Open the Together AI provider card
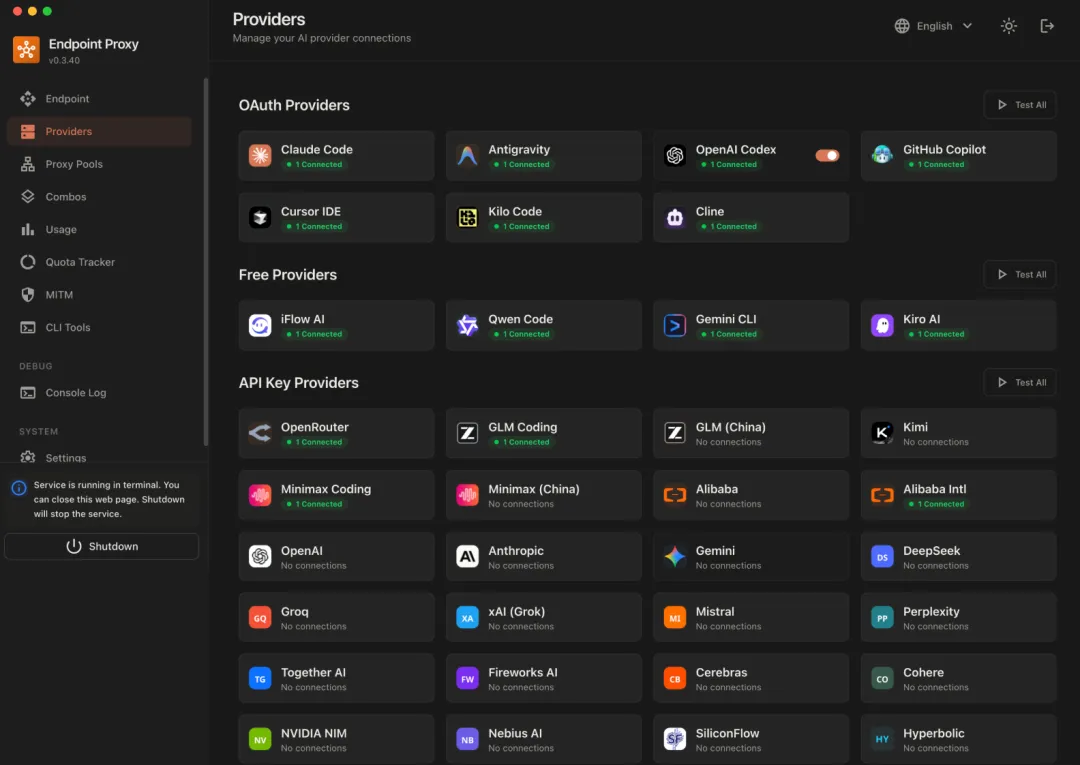 coord(336,678)
